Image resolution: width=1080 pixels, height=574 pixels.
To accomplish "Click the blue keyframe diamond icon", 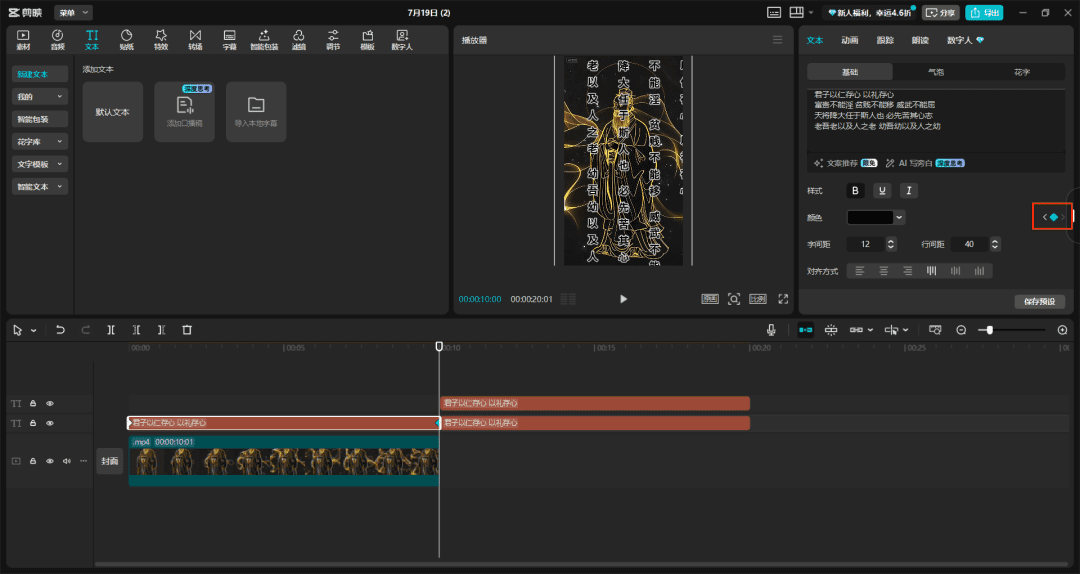I will click(x=1053, y=217).
